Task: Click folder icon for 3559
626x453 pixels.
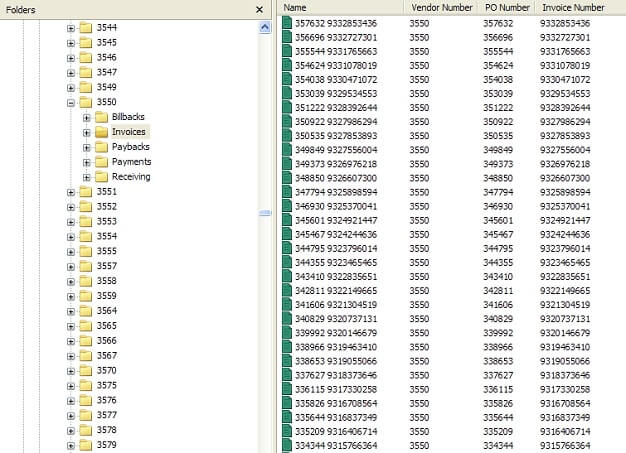Action: [x=86, y=296]
